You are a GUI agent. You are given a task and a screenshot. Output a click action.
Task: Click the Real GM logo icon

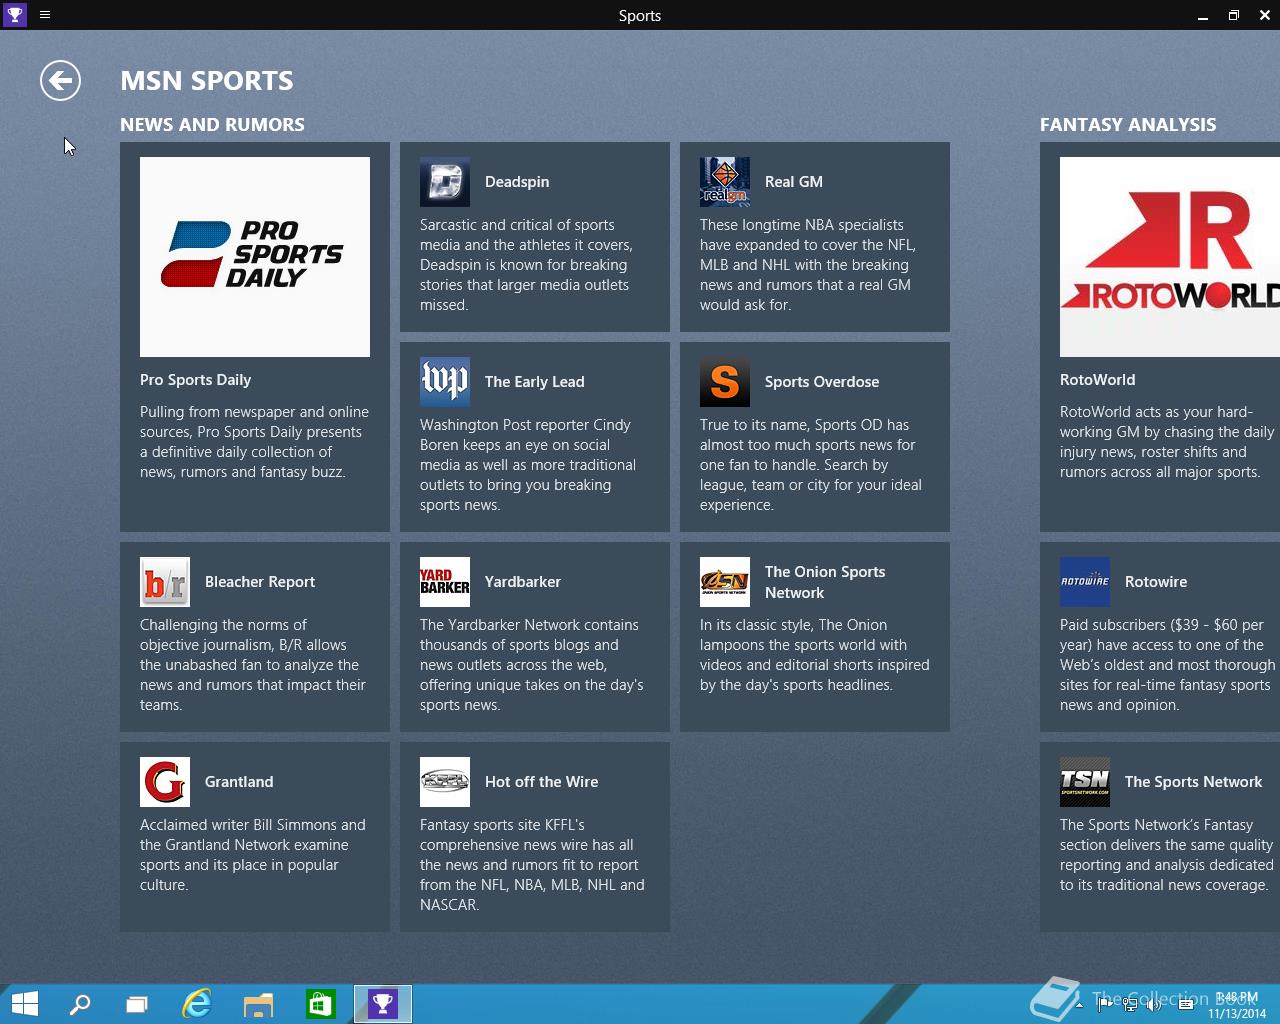(725, 182)
